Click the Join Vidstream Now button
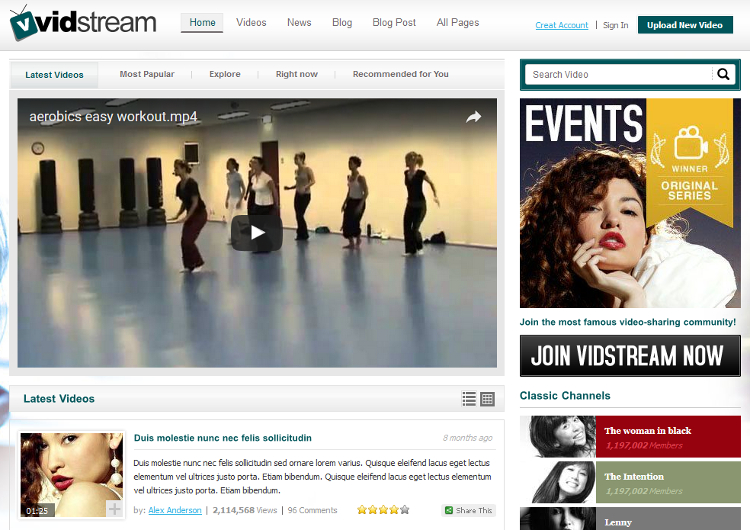Viewport: 750px width, 530px height. [630, 355]
